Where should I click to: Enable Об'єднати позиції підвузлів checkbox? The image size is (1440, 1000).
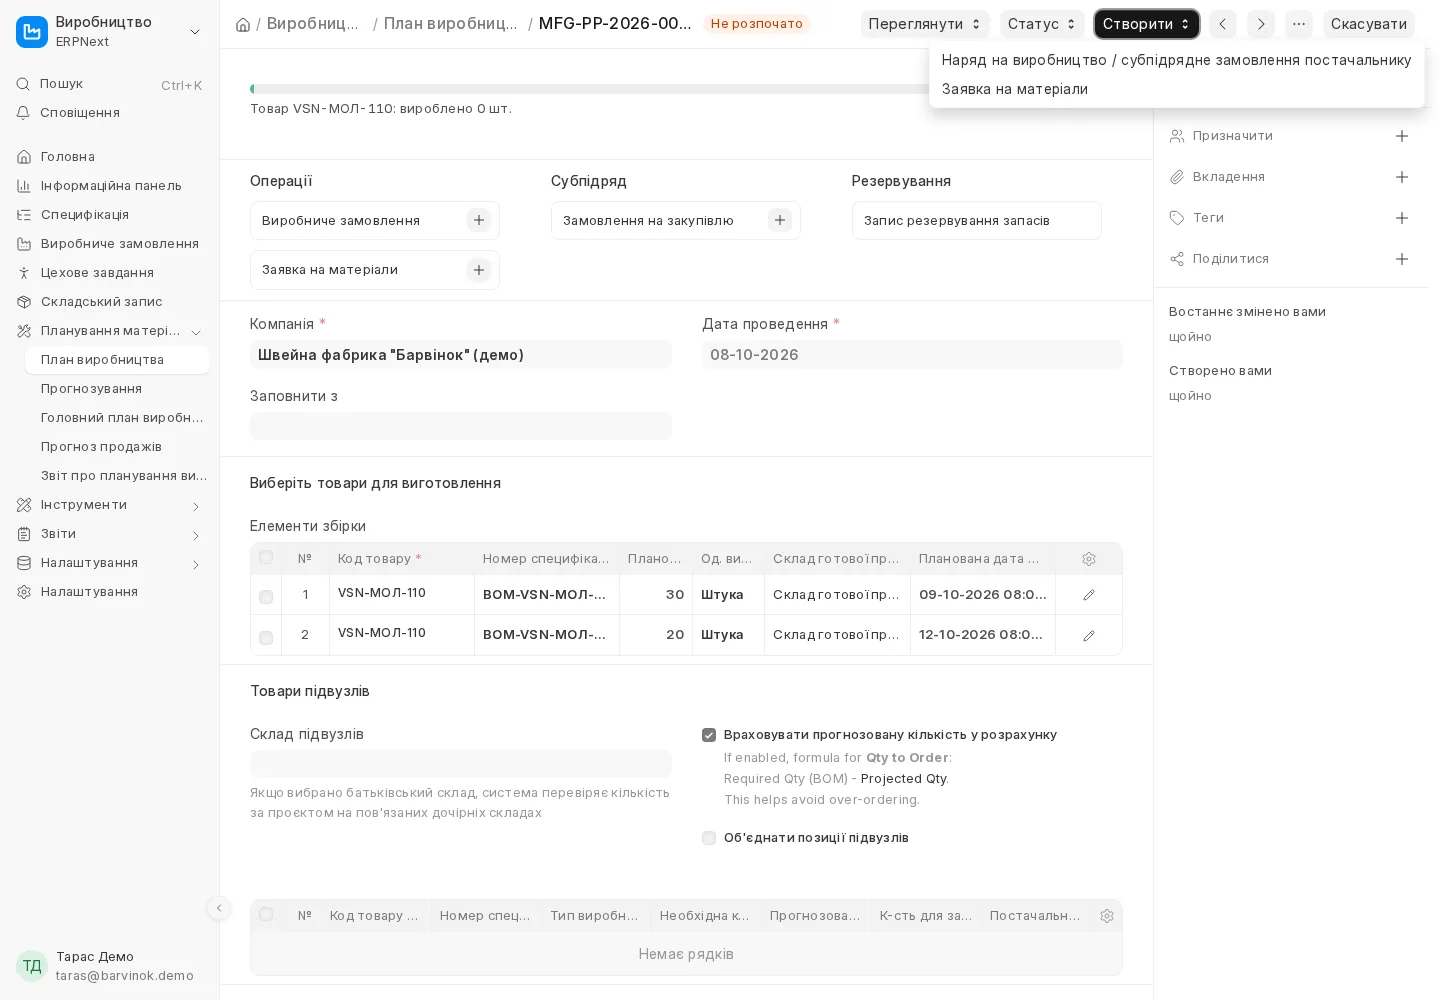tap(709, 838)
